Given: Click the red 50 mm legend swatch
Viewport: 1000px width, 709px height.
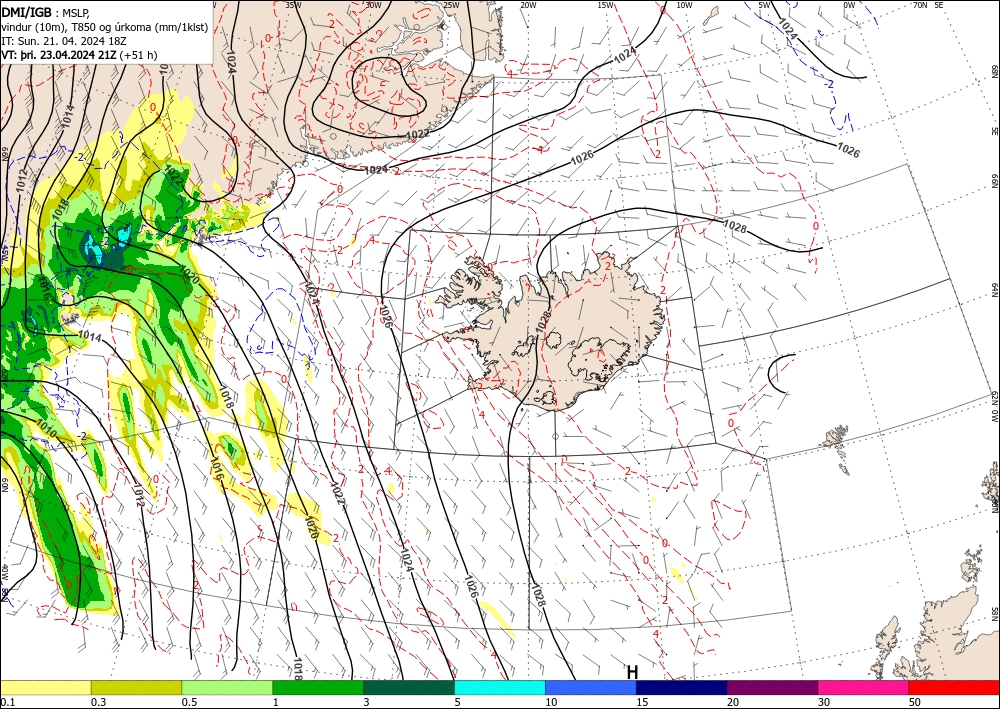Looking at the screenshot, I should [954, 687].
